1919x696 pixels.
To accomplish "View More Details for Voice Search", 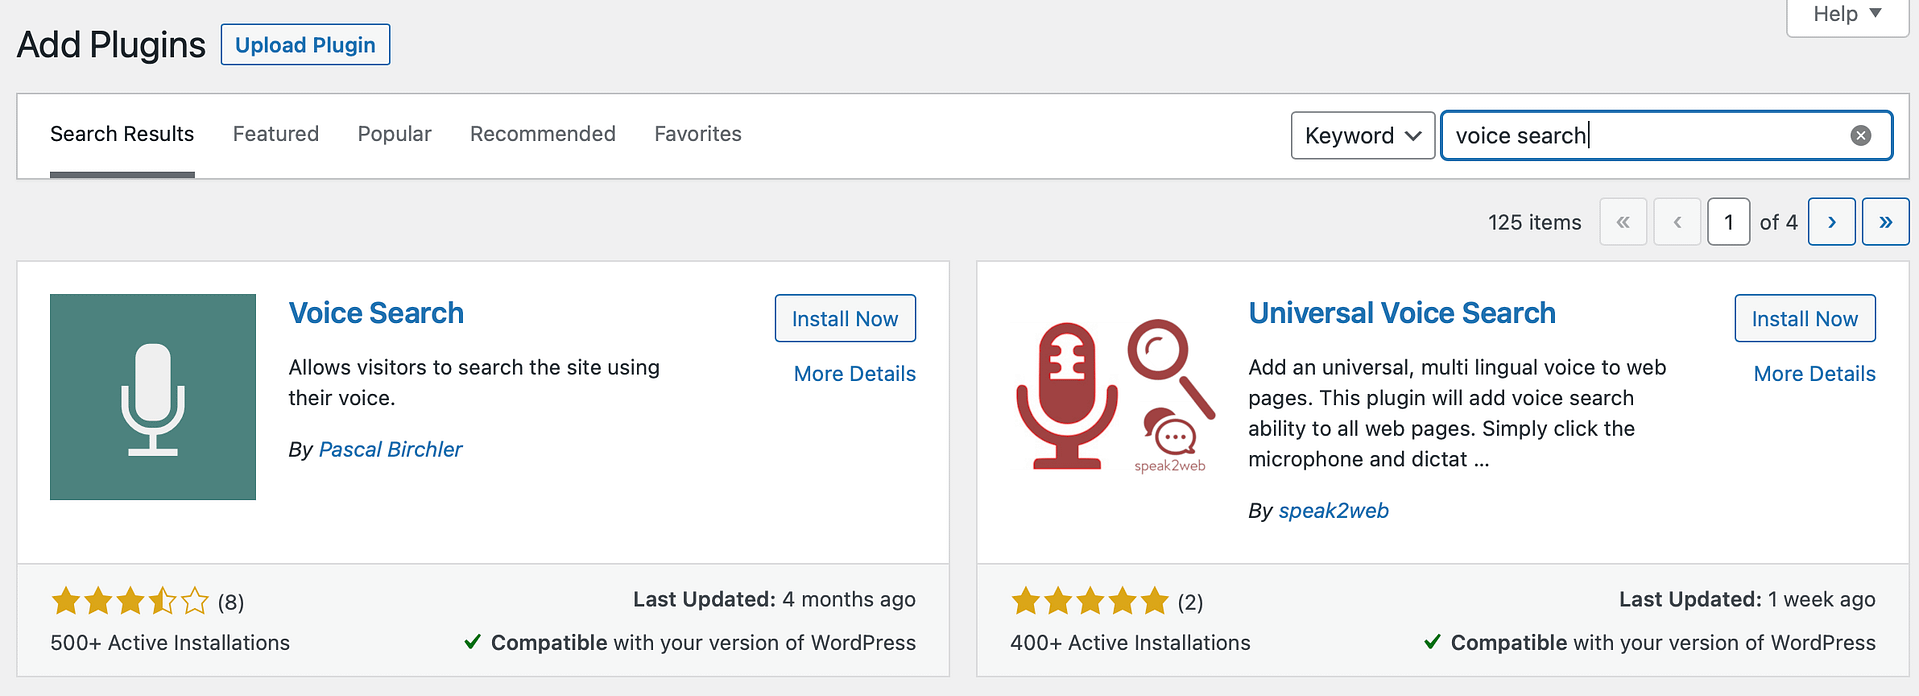I will pos(855,374).
